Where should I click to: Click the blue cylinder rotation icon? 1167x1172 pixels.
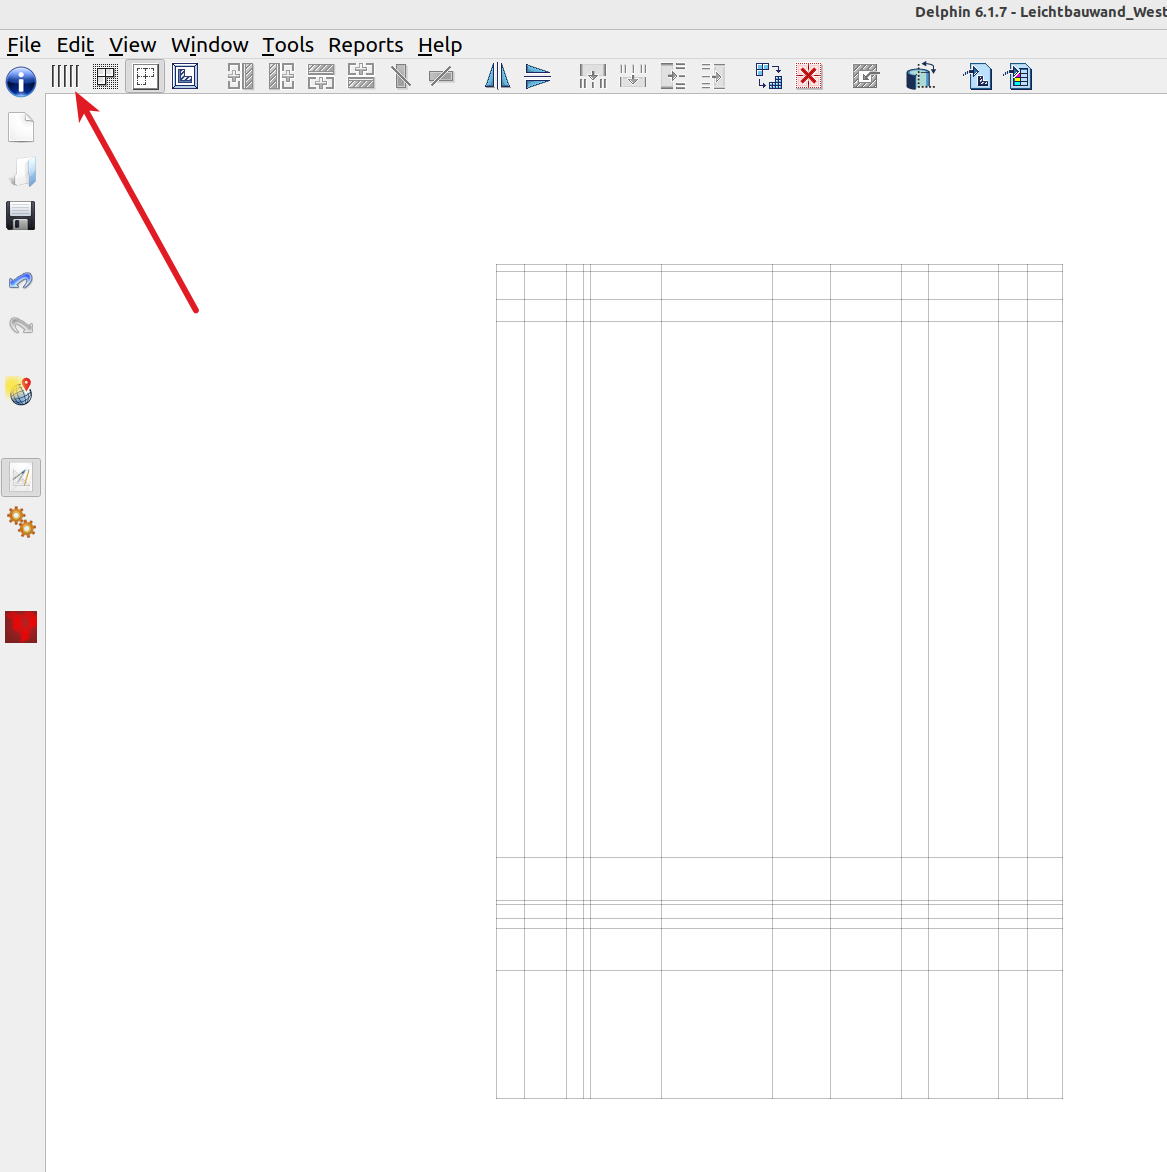921,76
